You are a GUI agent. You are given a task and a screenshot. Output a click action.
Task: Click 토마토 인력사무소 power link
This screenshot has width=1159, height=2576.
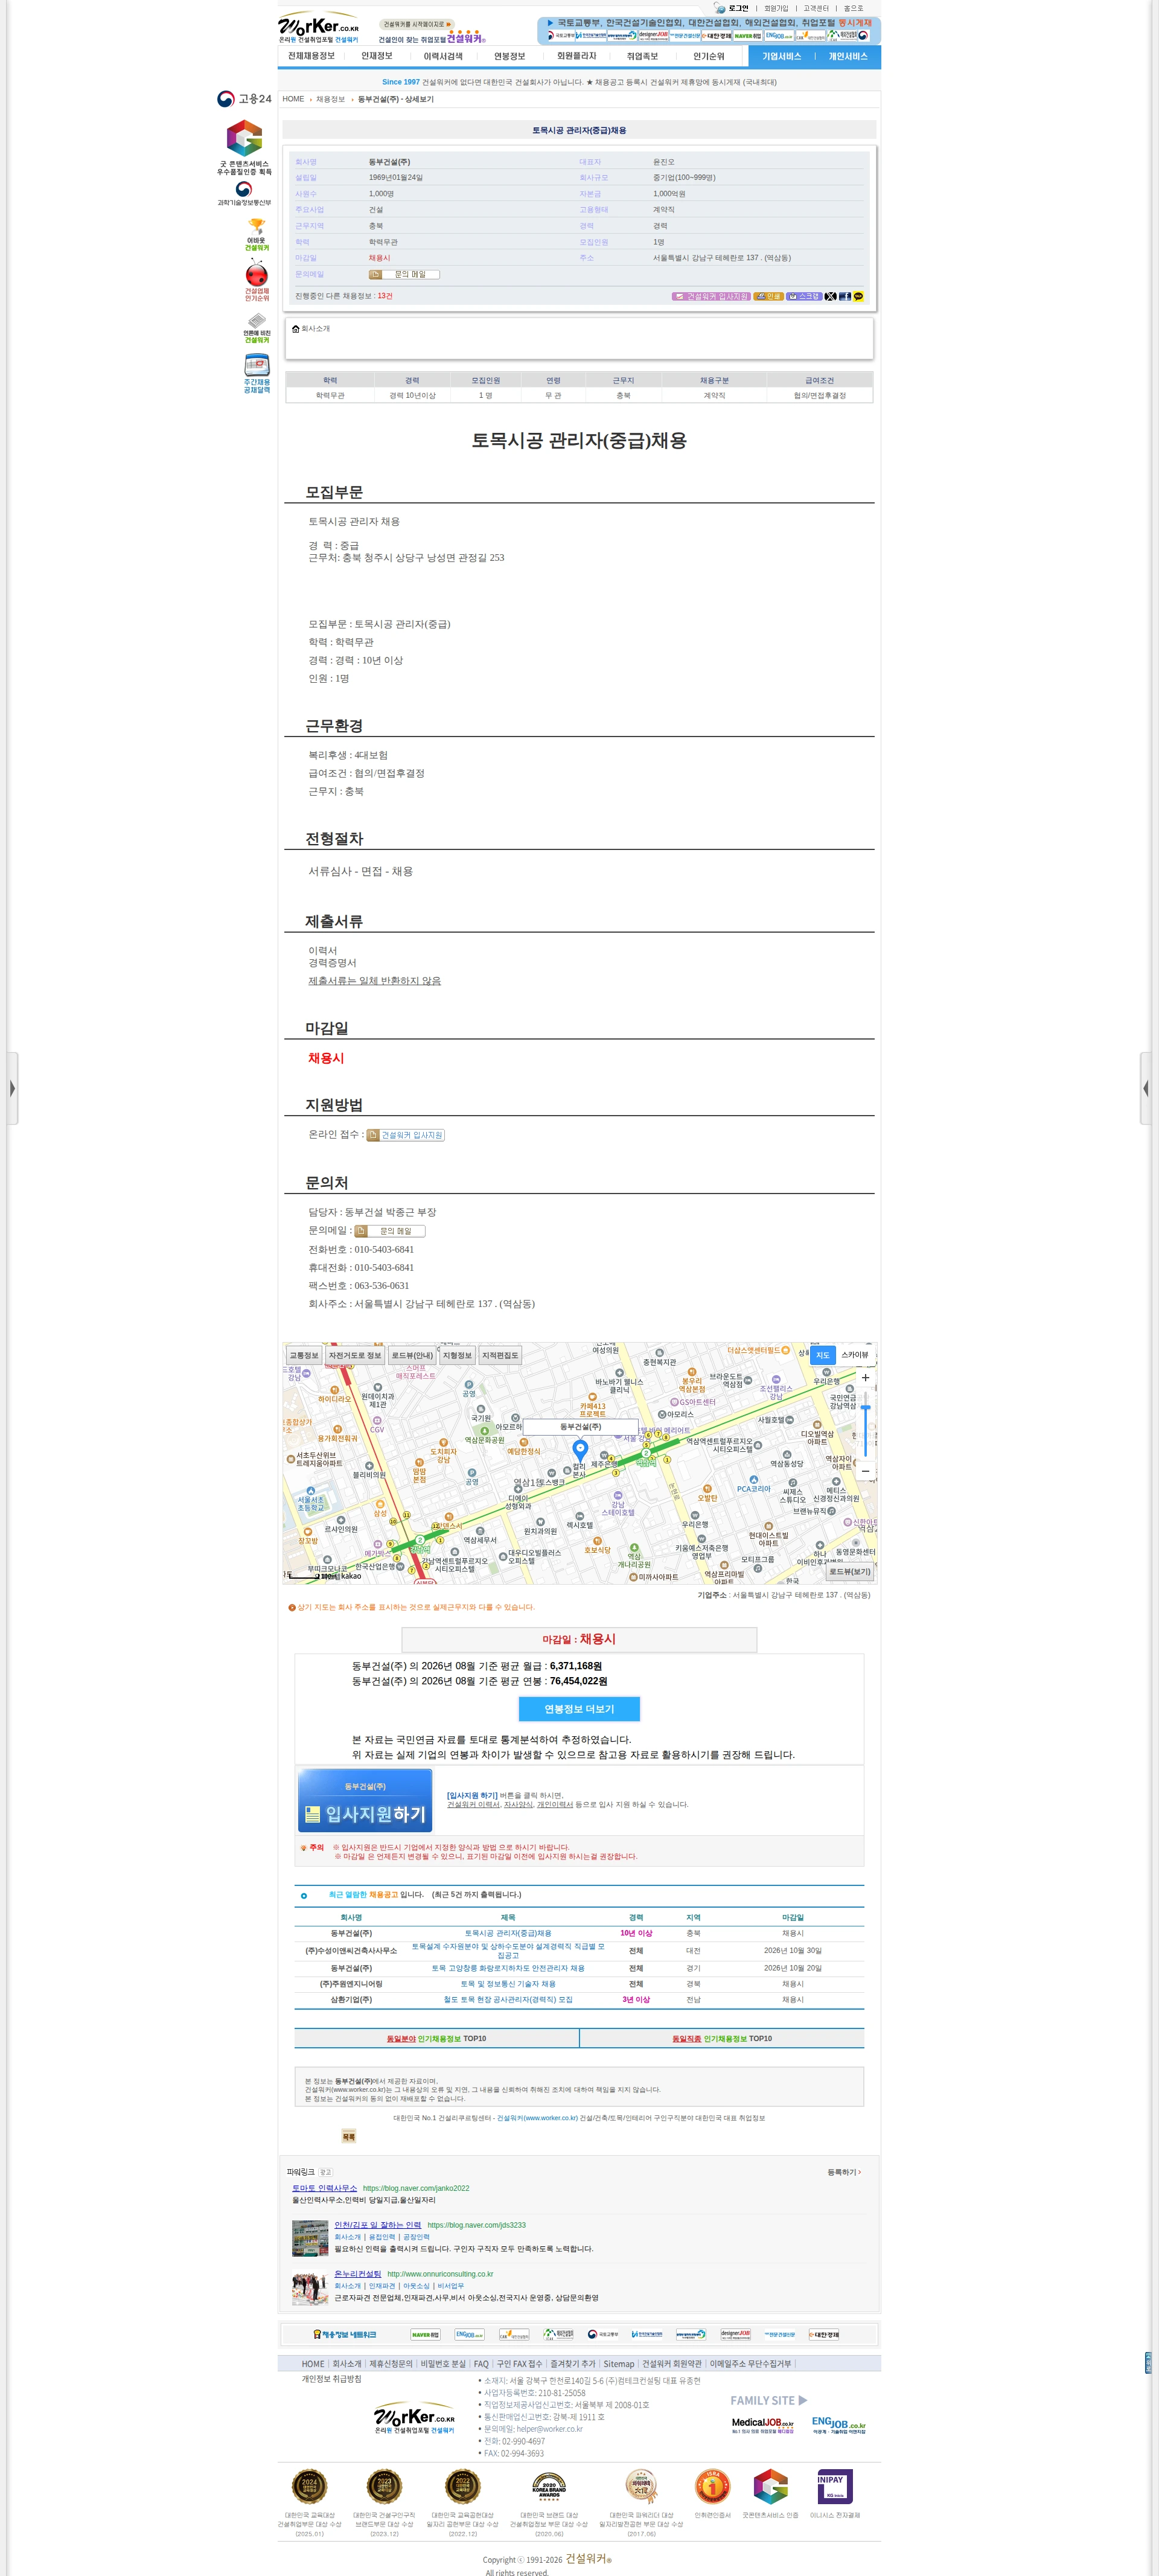[x=324, y=2188]
